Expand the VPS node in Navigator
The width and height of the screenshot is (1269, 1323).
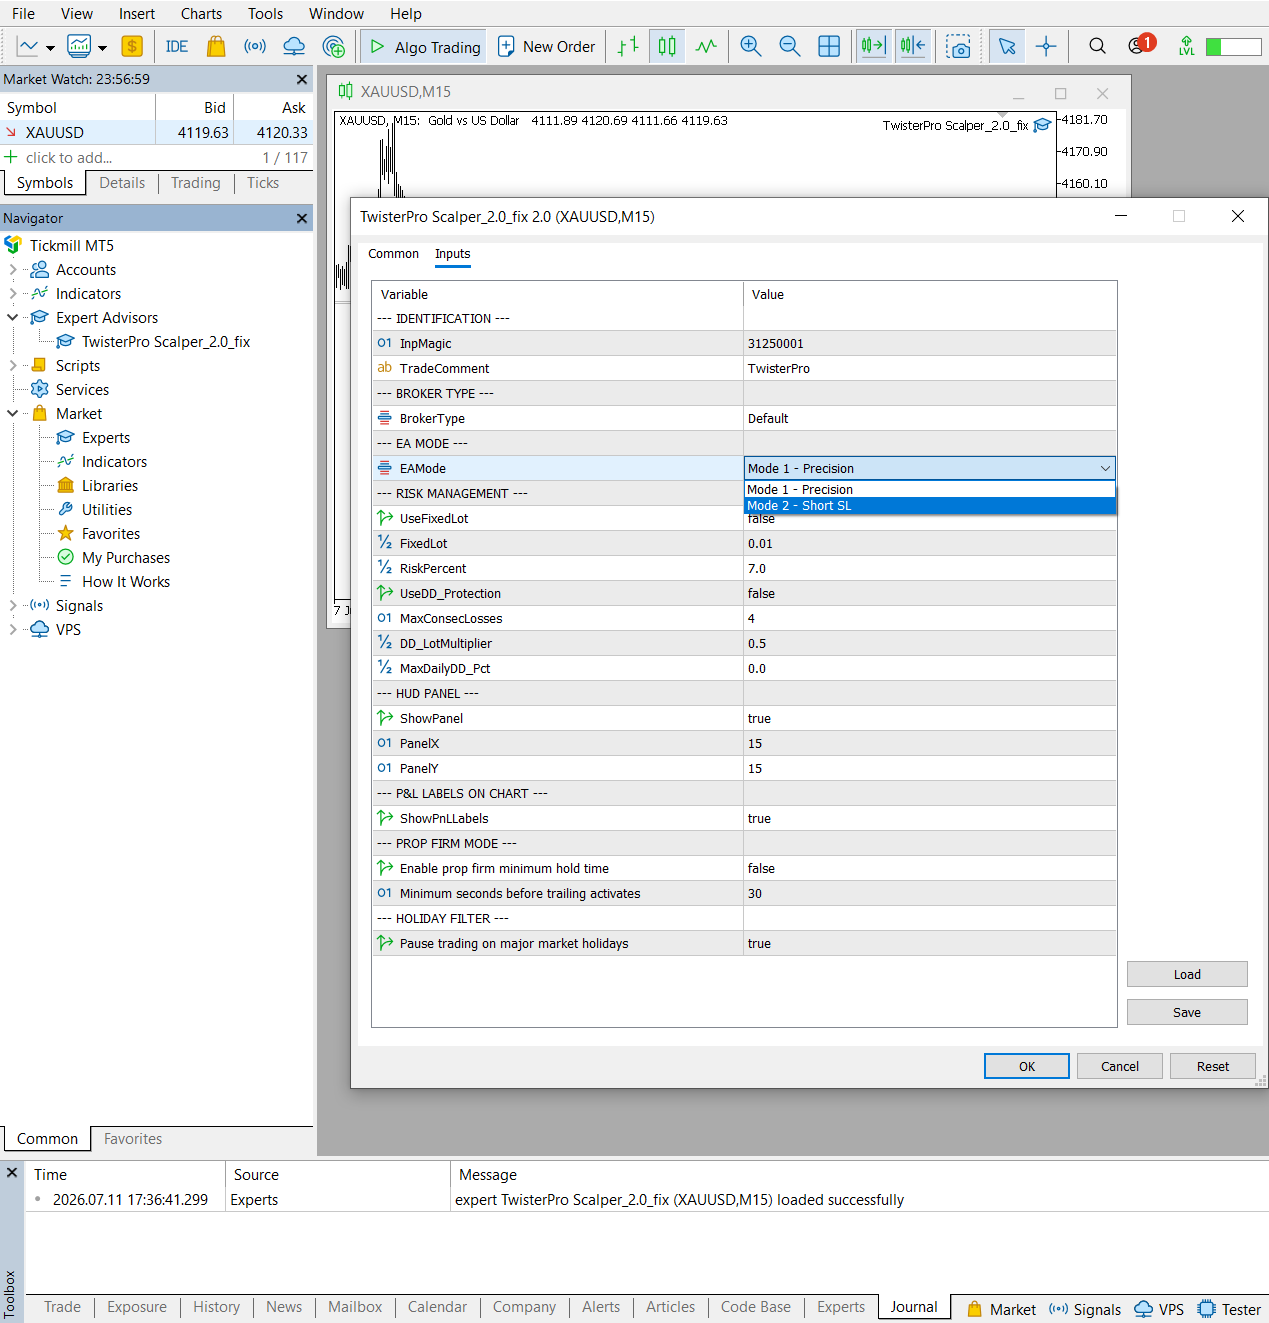click(13, 630)
